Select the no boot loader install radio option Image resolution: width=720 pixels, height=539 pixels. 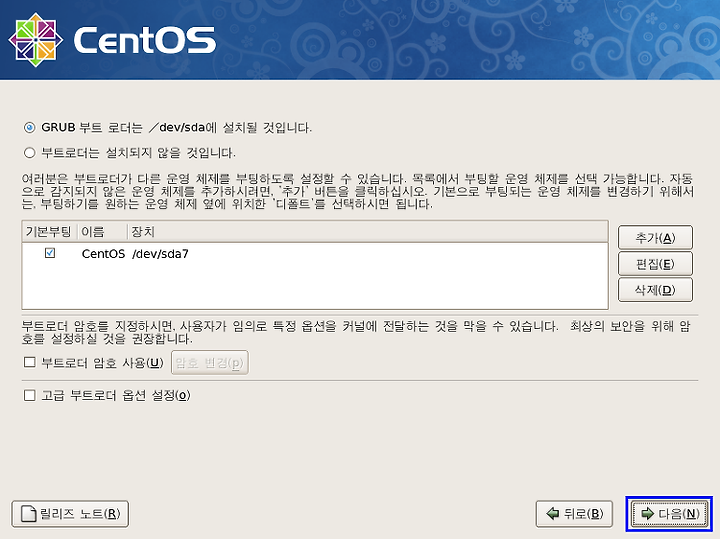tap(29, 152)
